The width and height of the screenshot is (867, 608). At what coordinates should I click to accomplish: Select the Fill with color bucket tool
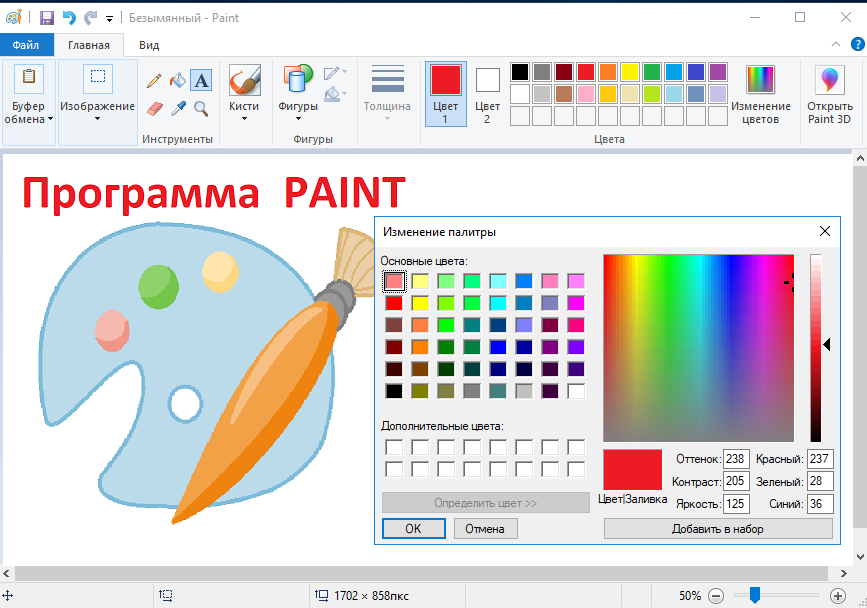point(177,81)
